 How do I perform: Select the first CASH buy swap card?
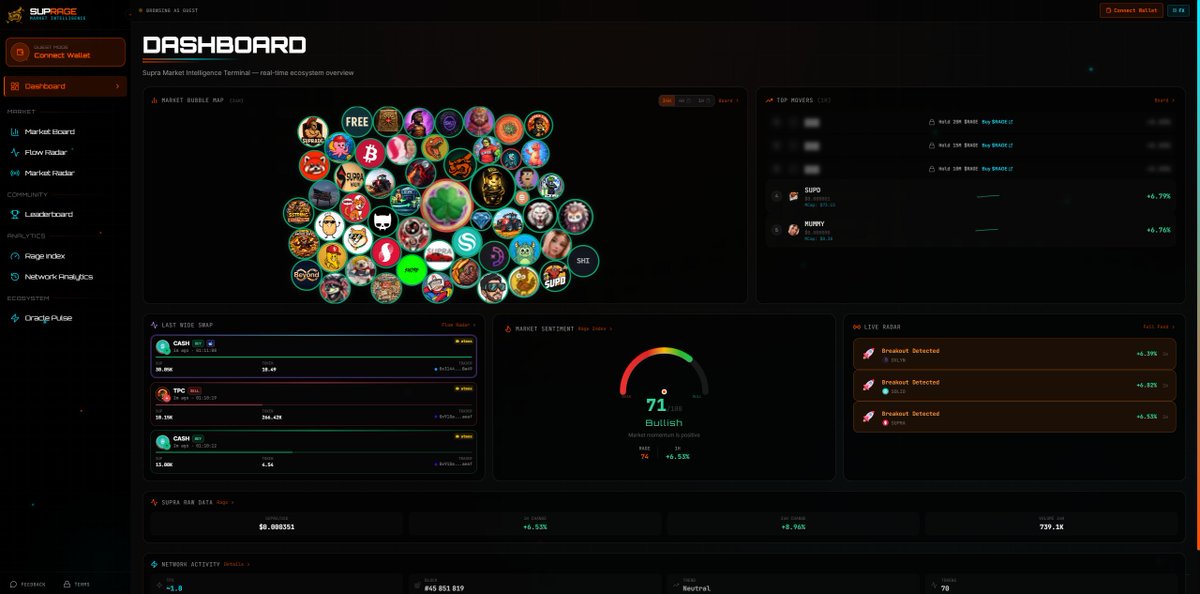(314, 356)
